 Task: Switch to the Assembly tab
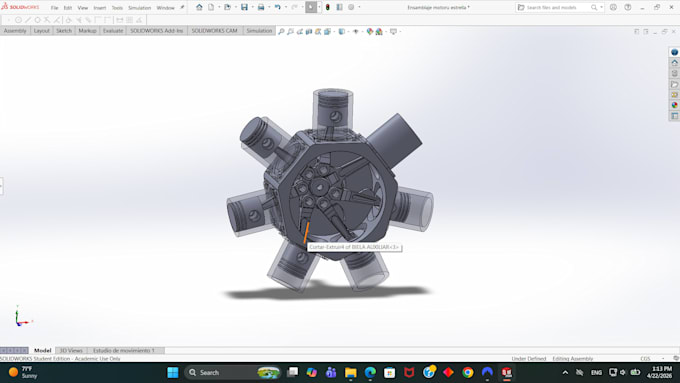click(15, 31)
